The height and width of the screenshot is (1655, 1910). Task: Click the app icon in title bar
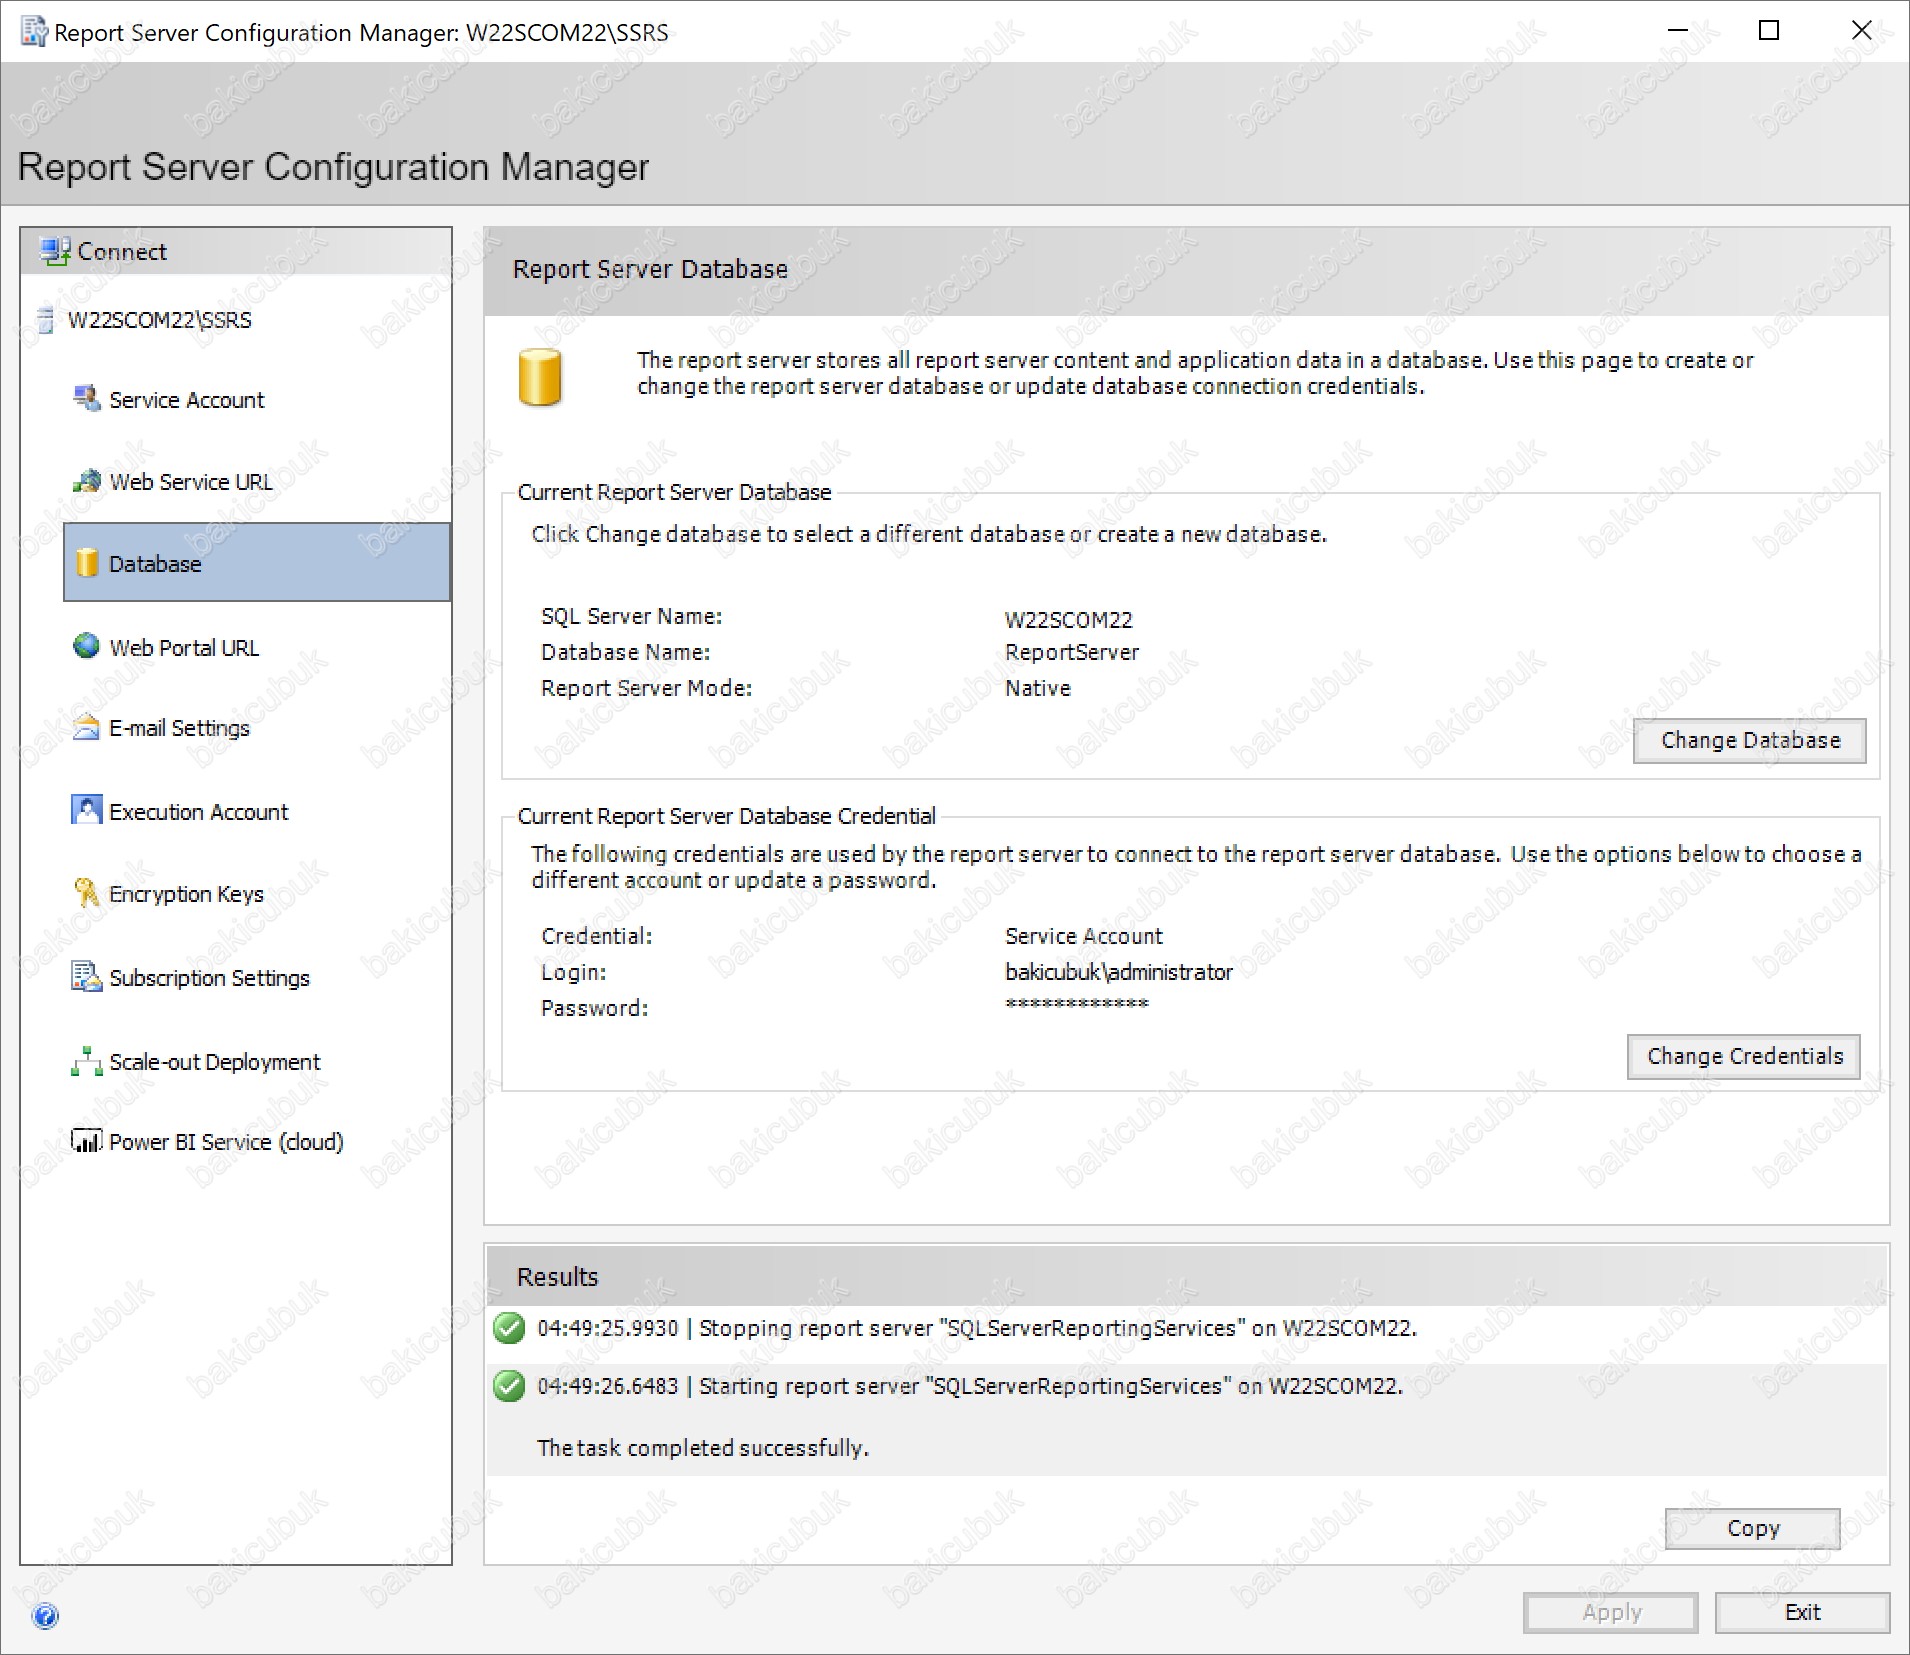(x=35, y=32)
